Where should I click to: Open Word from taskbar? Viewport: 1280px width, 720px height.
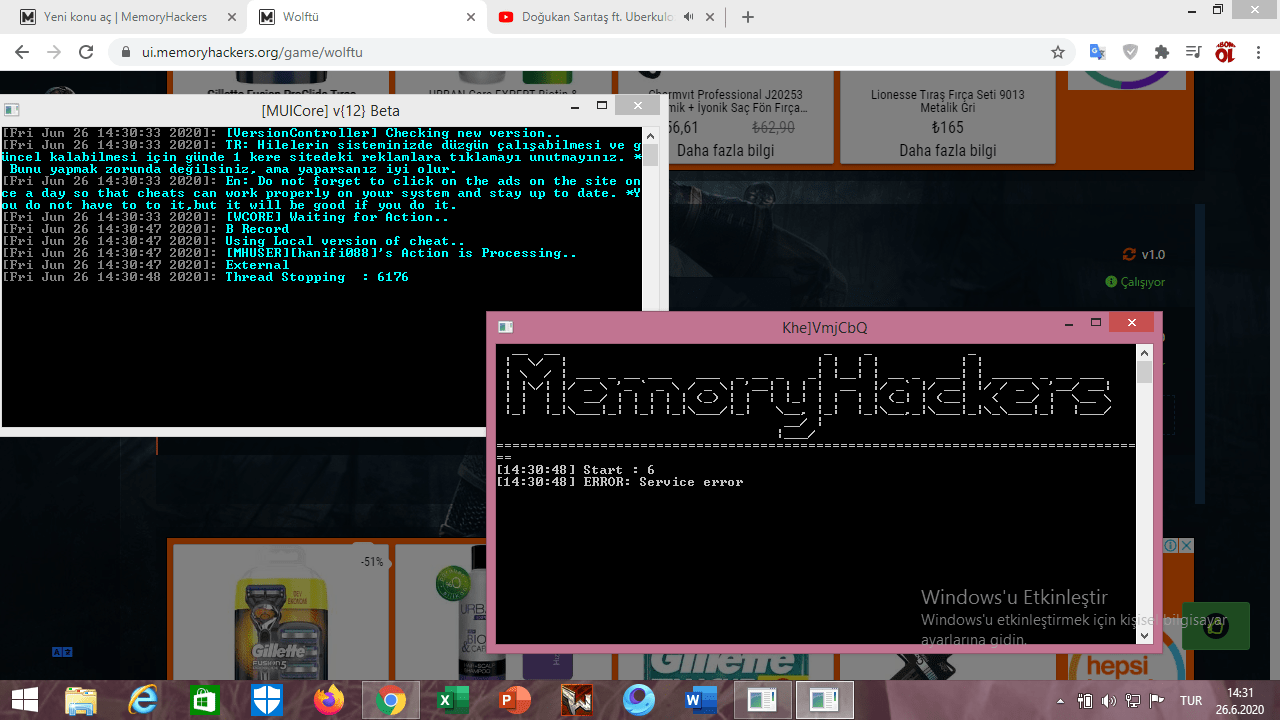(701, 700)
